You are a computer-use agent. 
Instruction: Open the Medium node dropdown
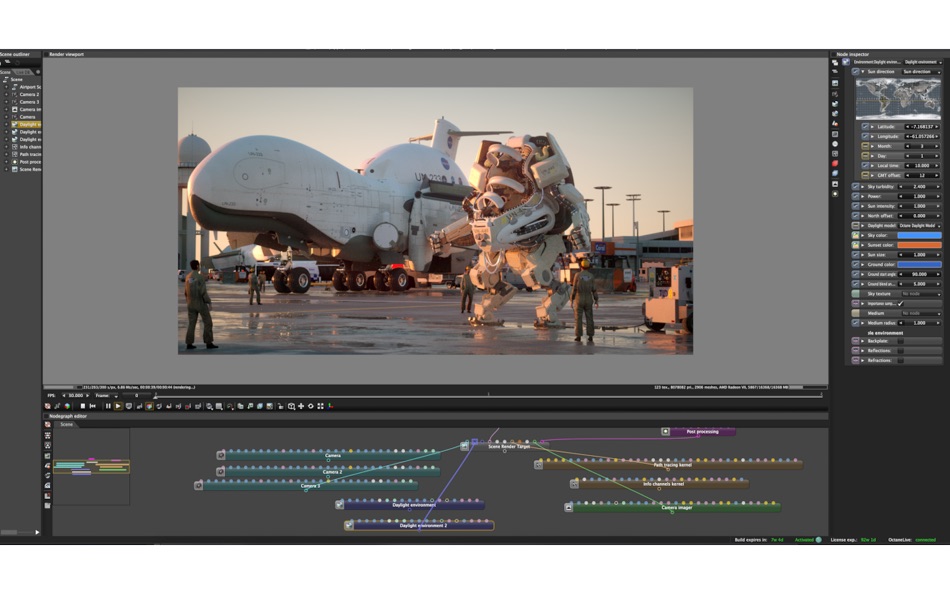922,313
